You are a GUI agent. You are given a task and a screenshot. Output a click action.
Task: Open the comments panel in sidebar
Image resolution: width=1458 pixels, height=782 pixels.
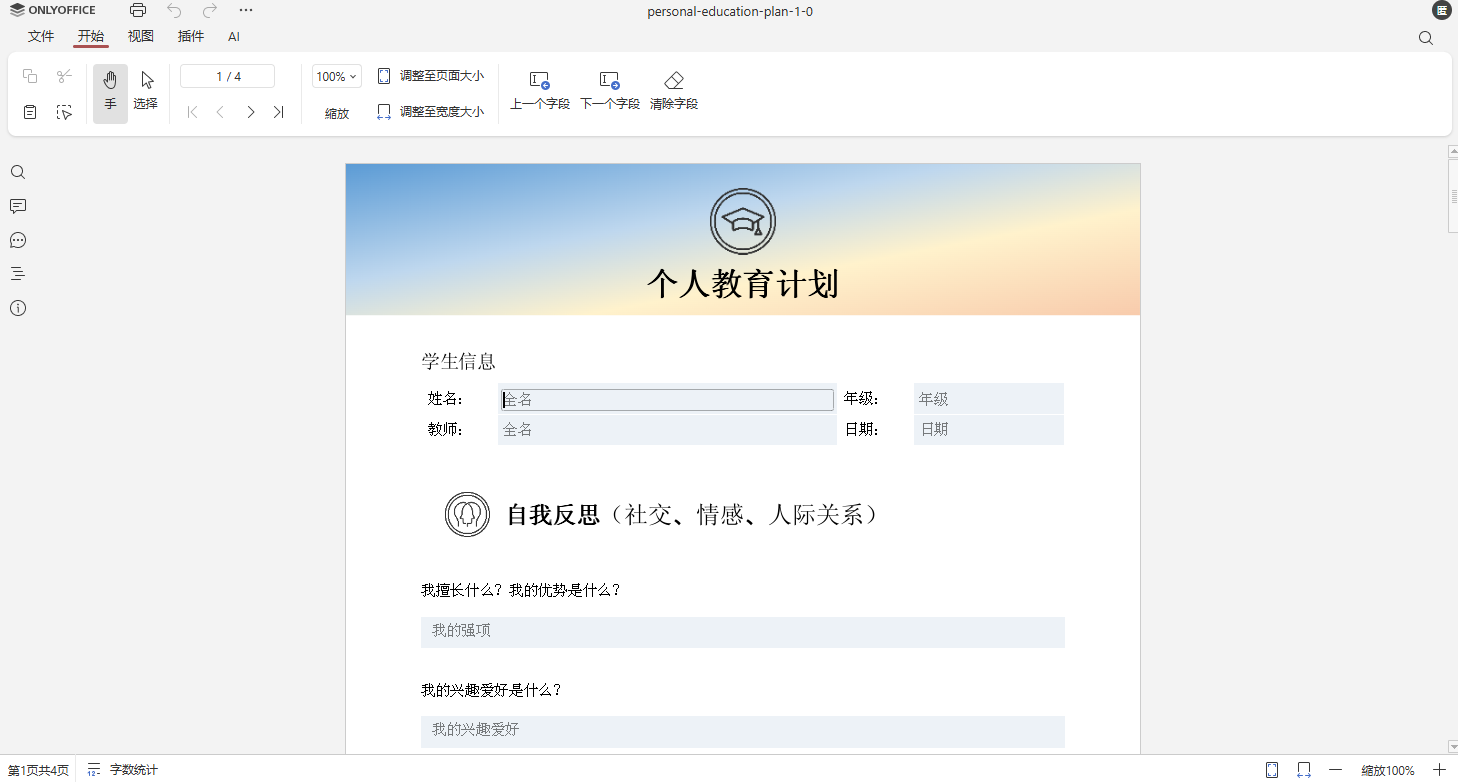(x=18, y=206)
